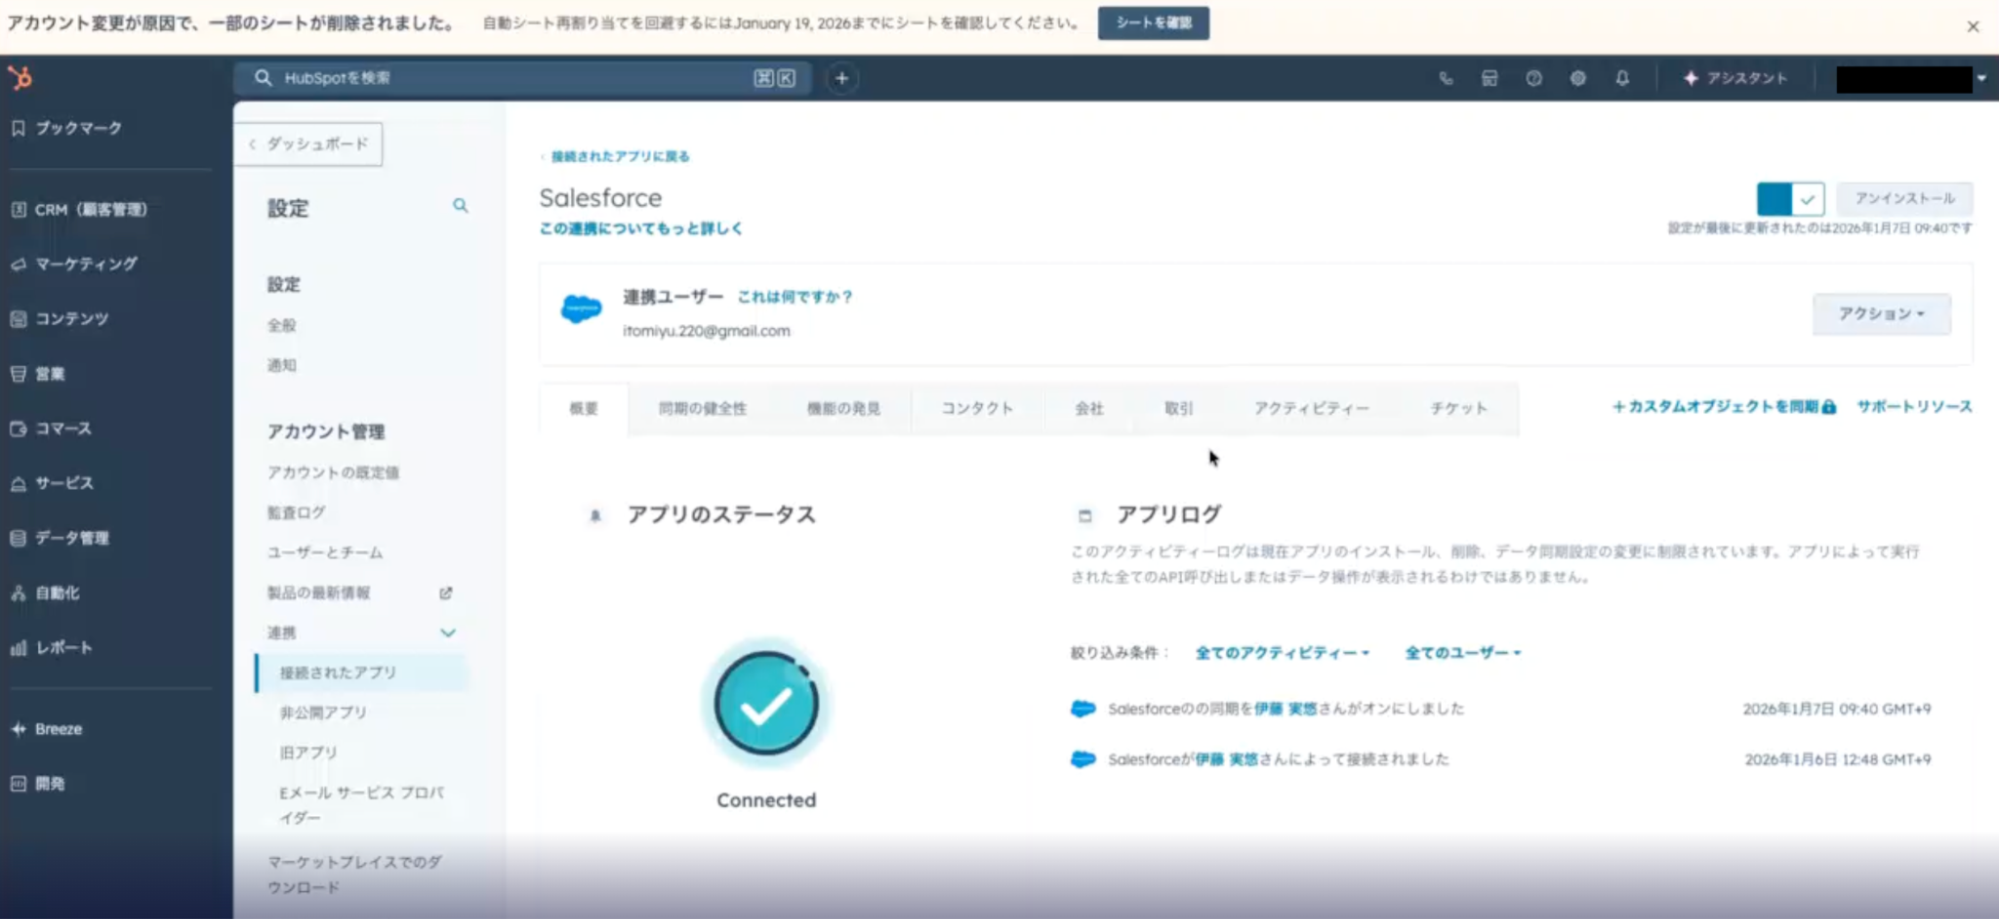Open 非公開アプリ in settings menu
The image size is (1999, 920).
tap(323, 713)
